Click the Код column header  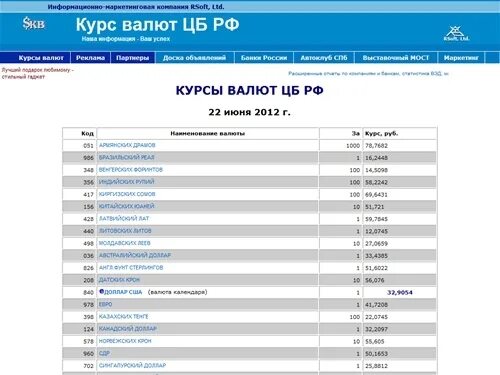(87, 133)
